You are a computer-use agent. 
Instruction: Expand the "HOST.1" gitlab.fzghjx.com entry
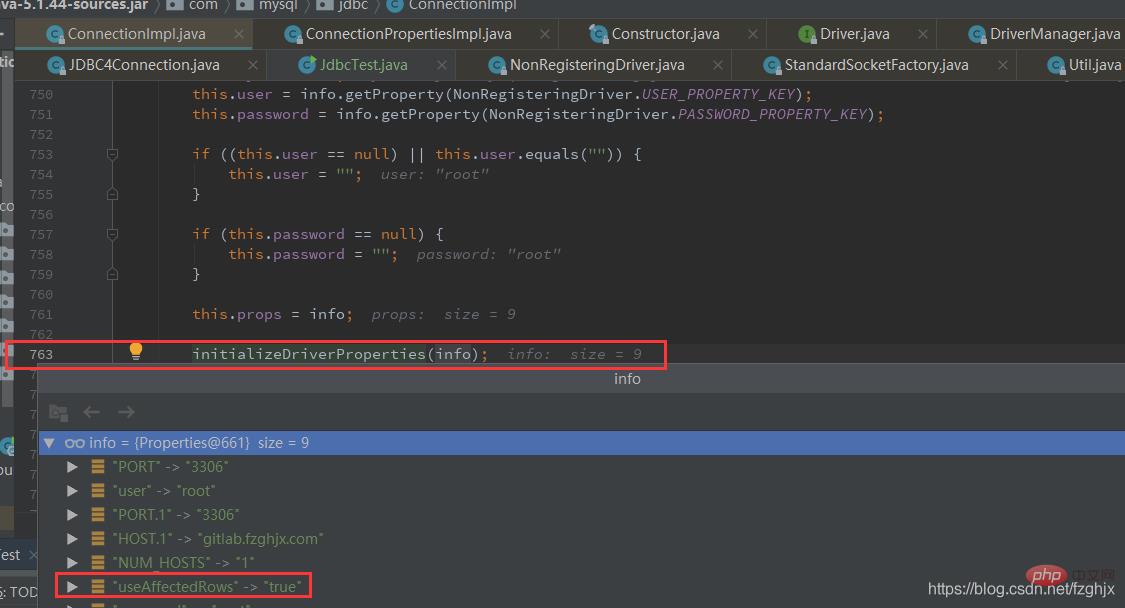(71, 539)
